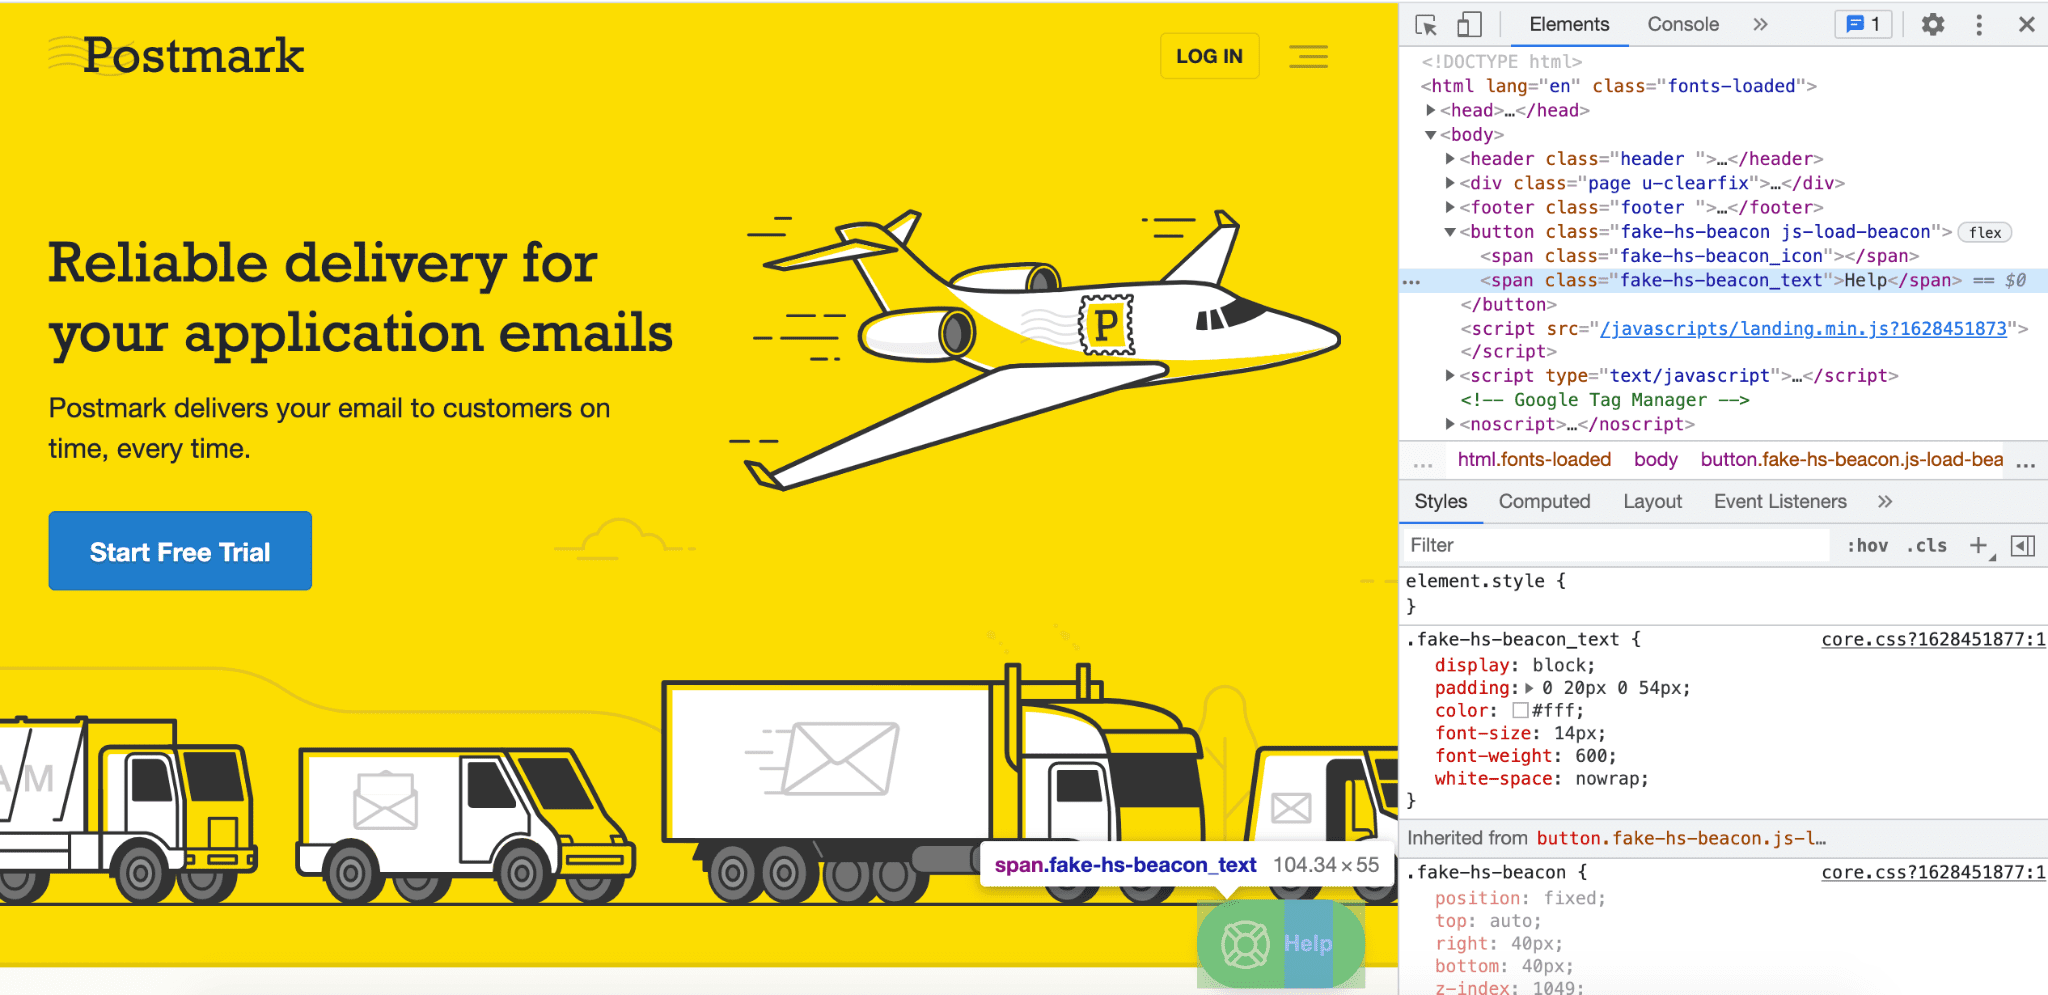Open the DevTools settings gear
The width and height of the screenshot is (2048, 995).
click(1932, 23)
